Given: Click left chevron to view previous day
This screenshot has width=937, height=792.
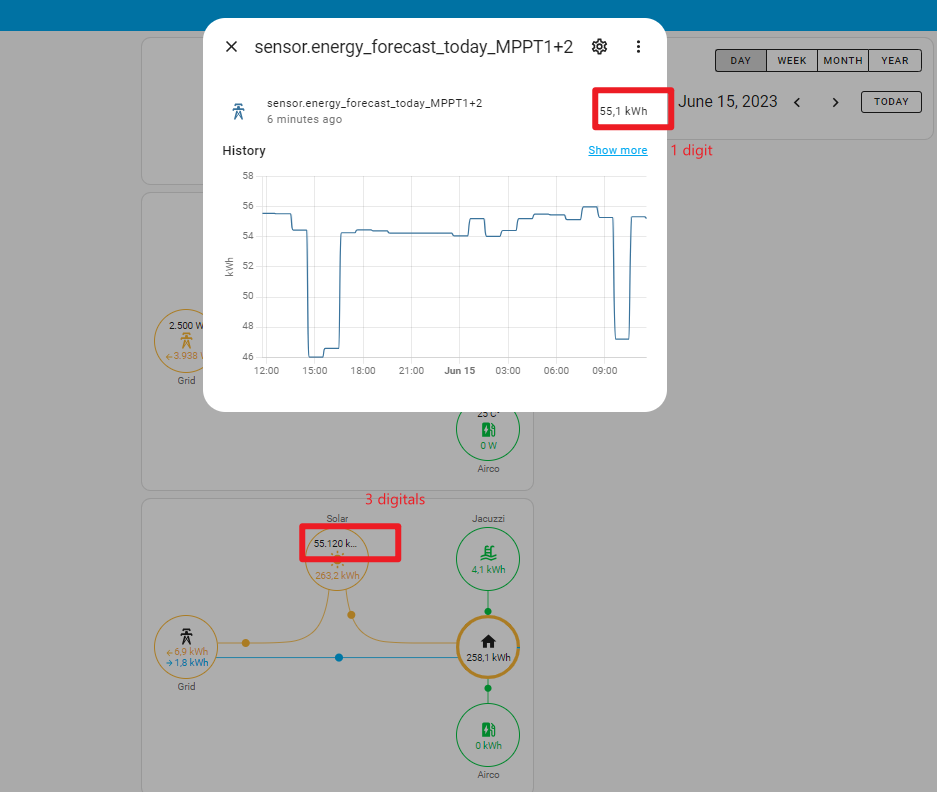Looking at the screenshot, I should [x=796, y=101].
